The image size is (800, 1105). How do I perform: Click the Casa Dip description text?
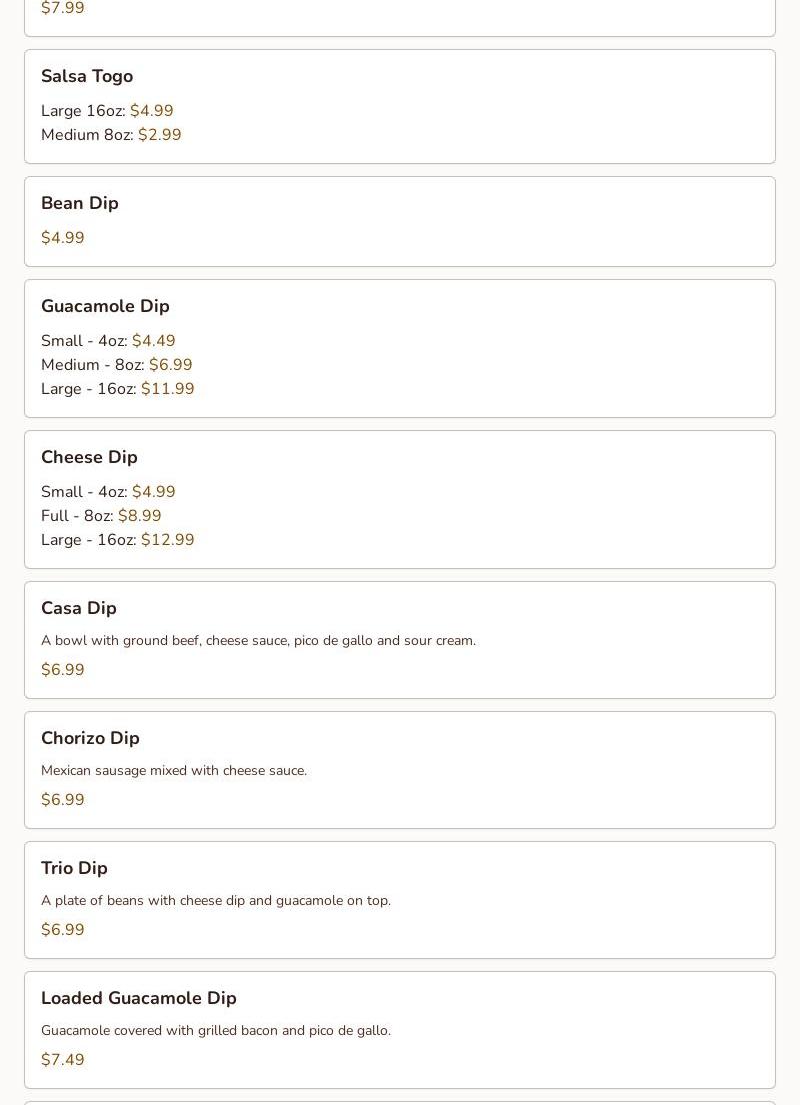pyautogui.click(x=258, y=641)
